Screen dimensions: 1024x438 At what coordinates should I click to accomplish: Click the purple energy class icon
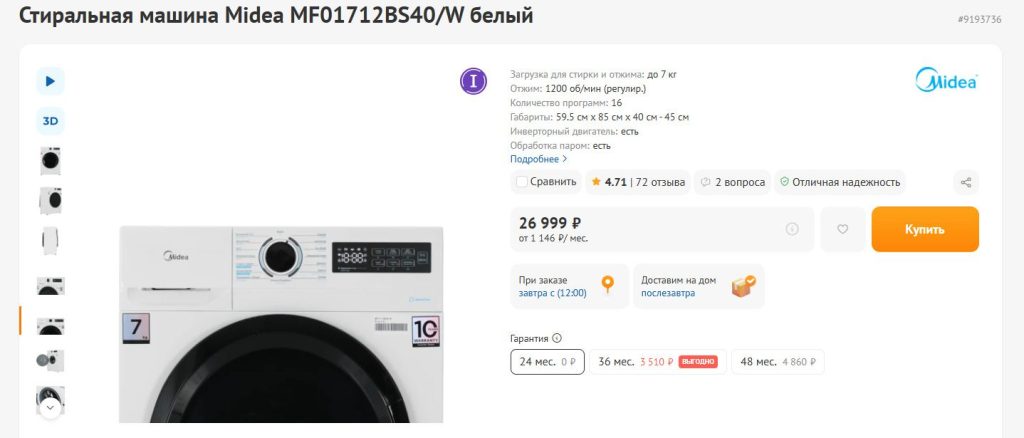pos(473,82)
